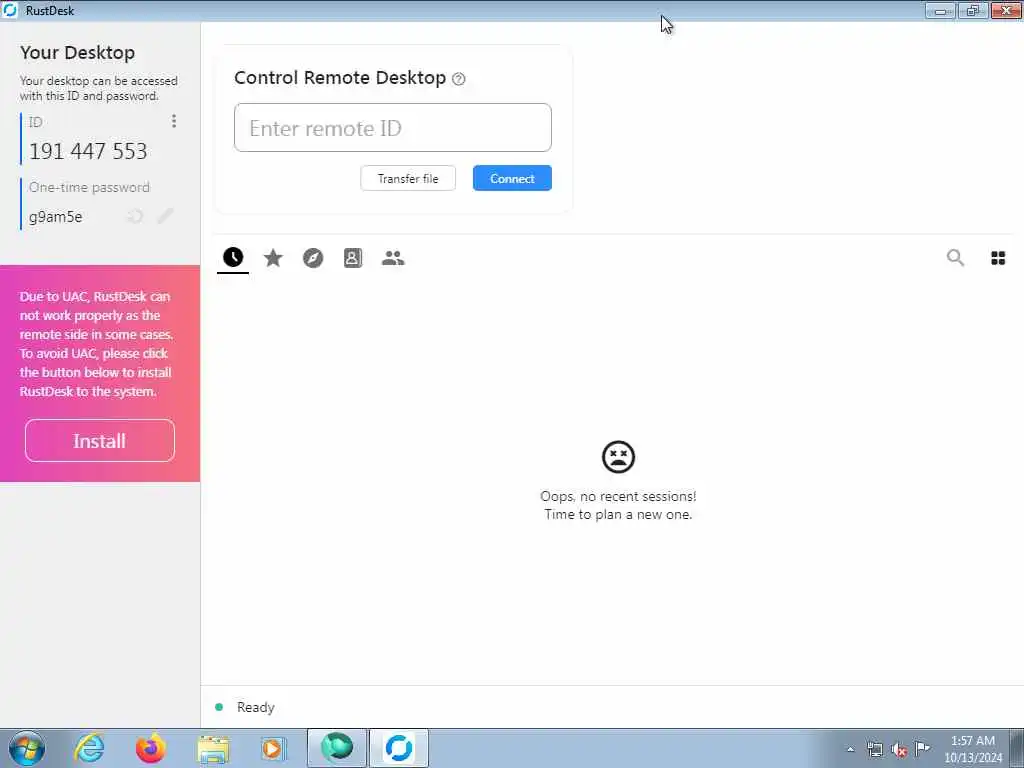Open the ID options three-dot menu

[x=174, y=121]
